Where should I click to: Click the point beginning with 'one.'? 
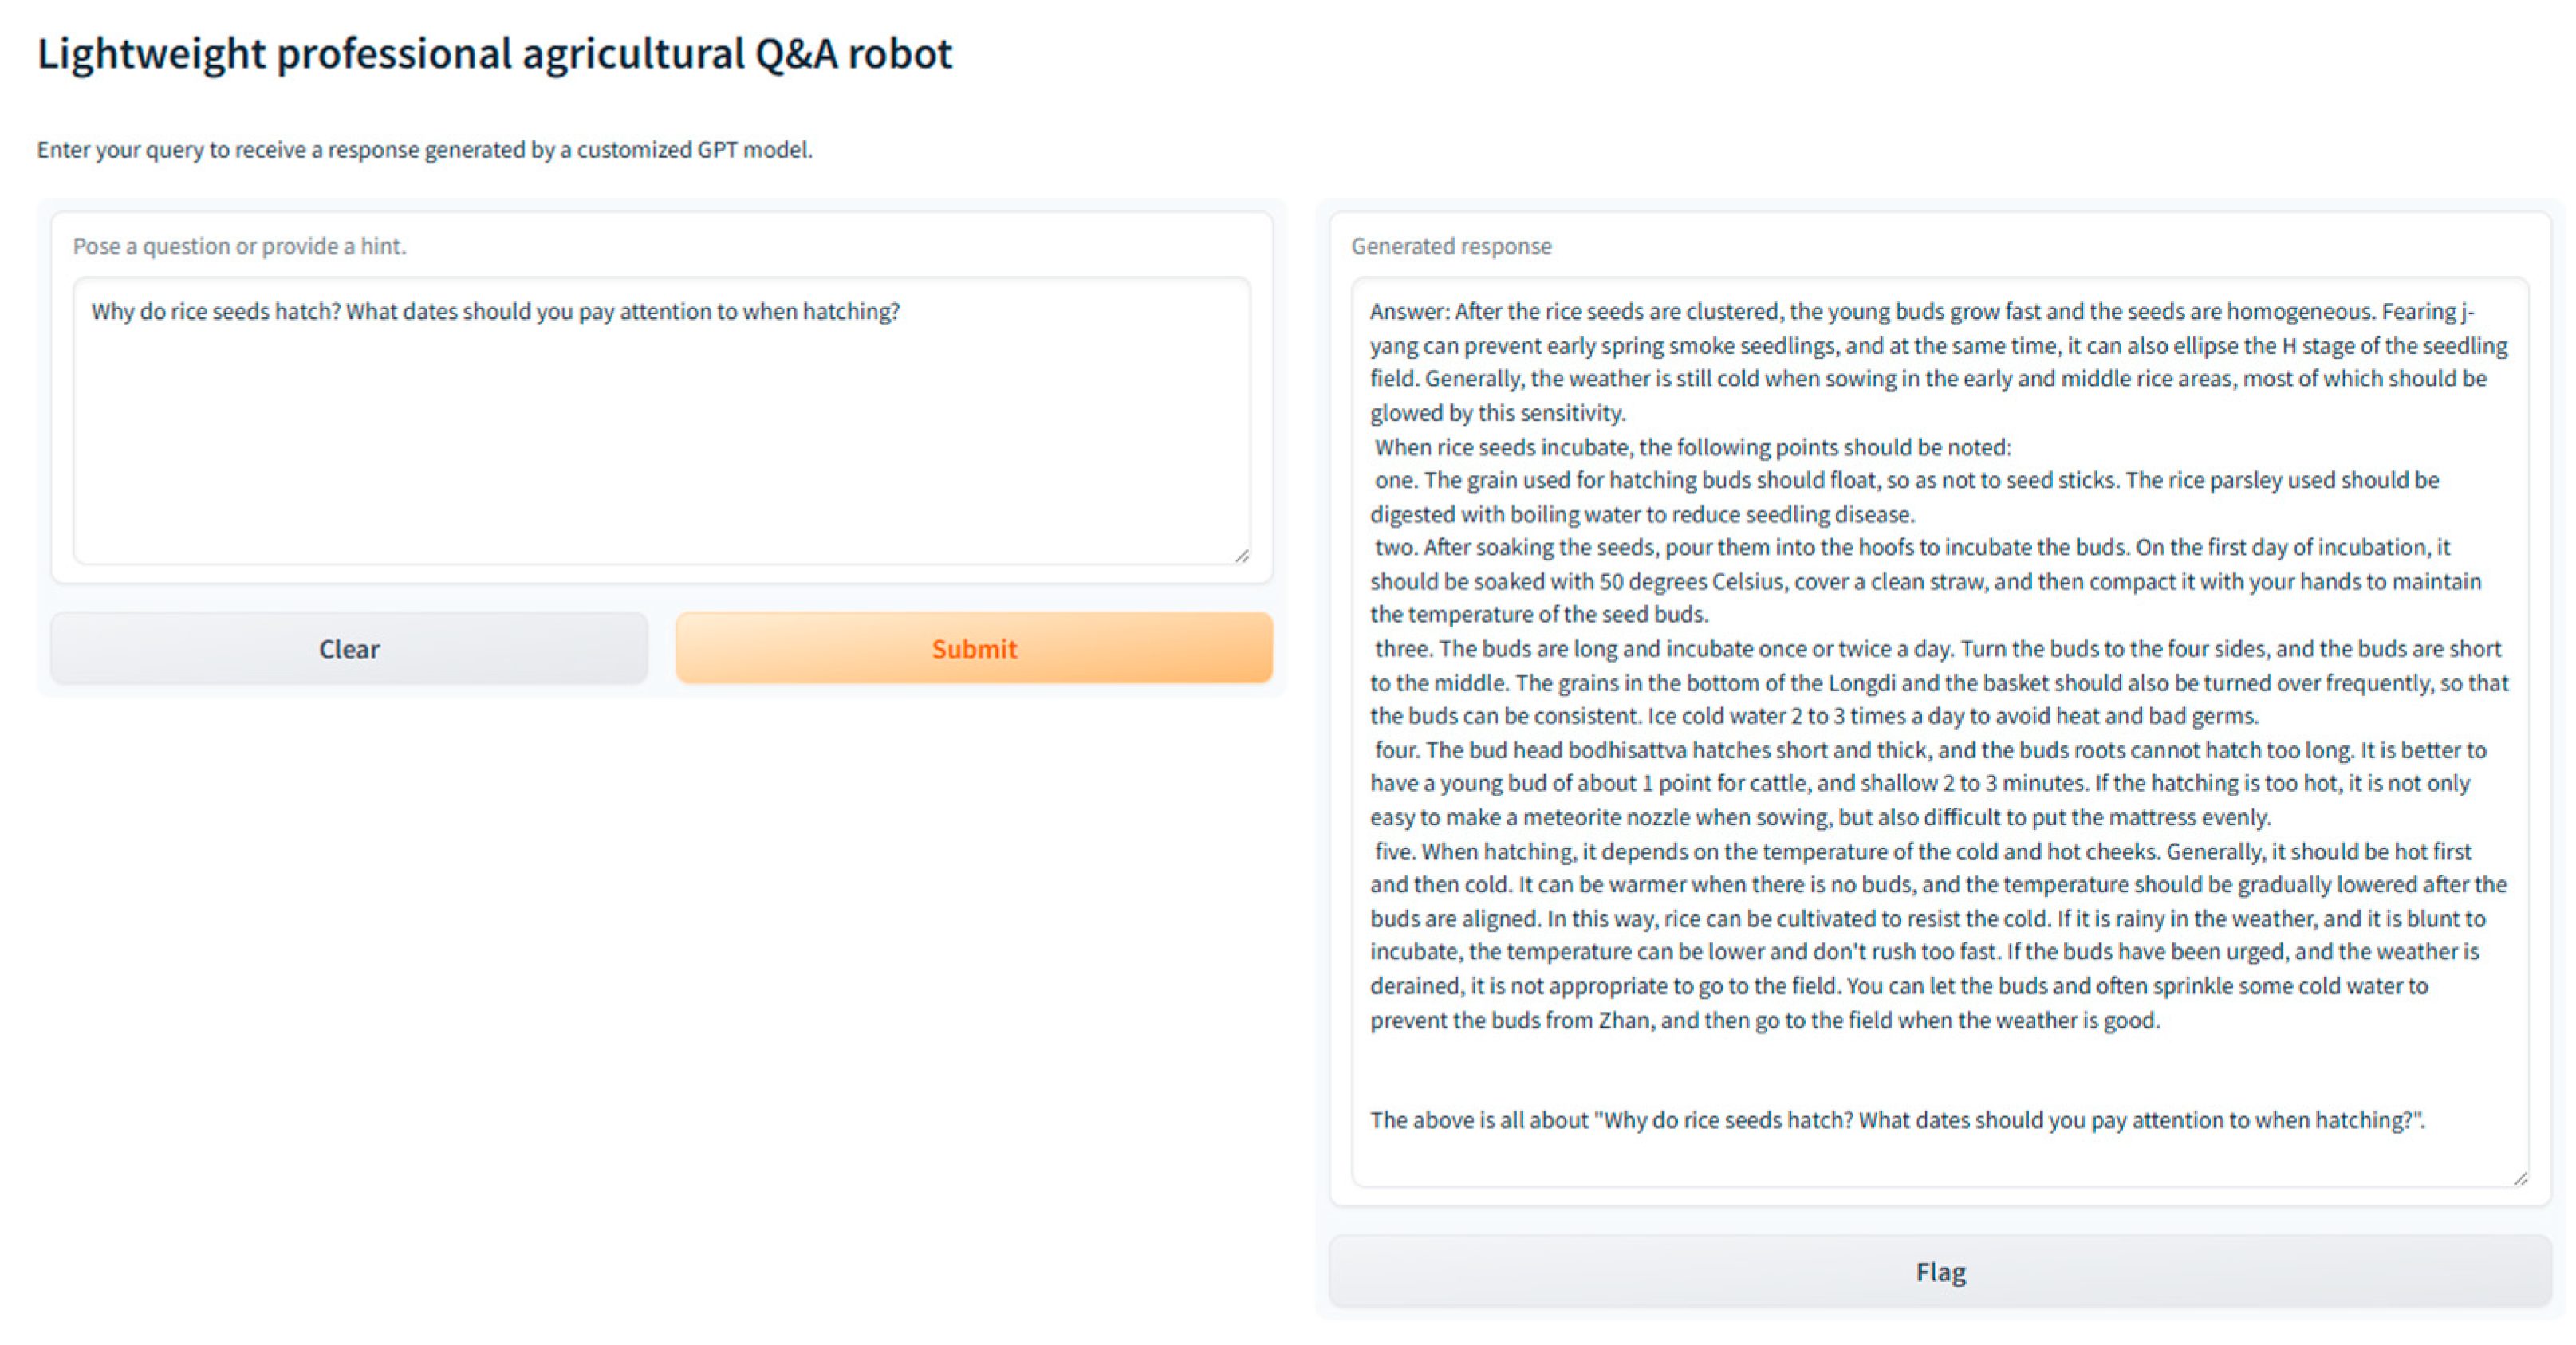point(1905,481)
